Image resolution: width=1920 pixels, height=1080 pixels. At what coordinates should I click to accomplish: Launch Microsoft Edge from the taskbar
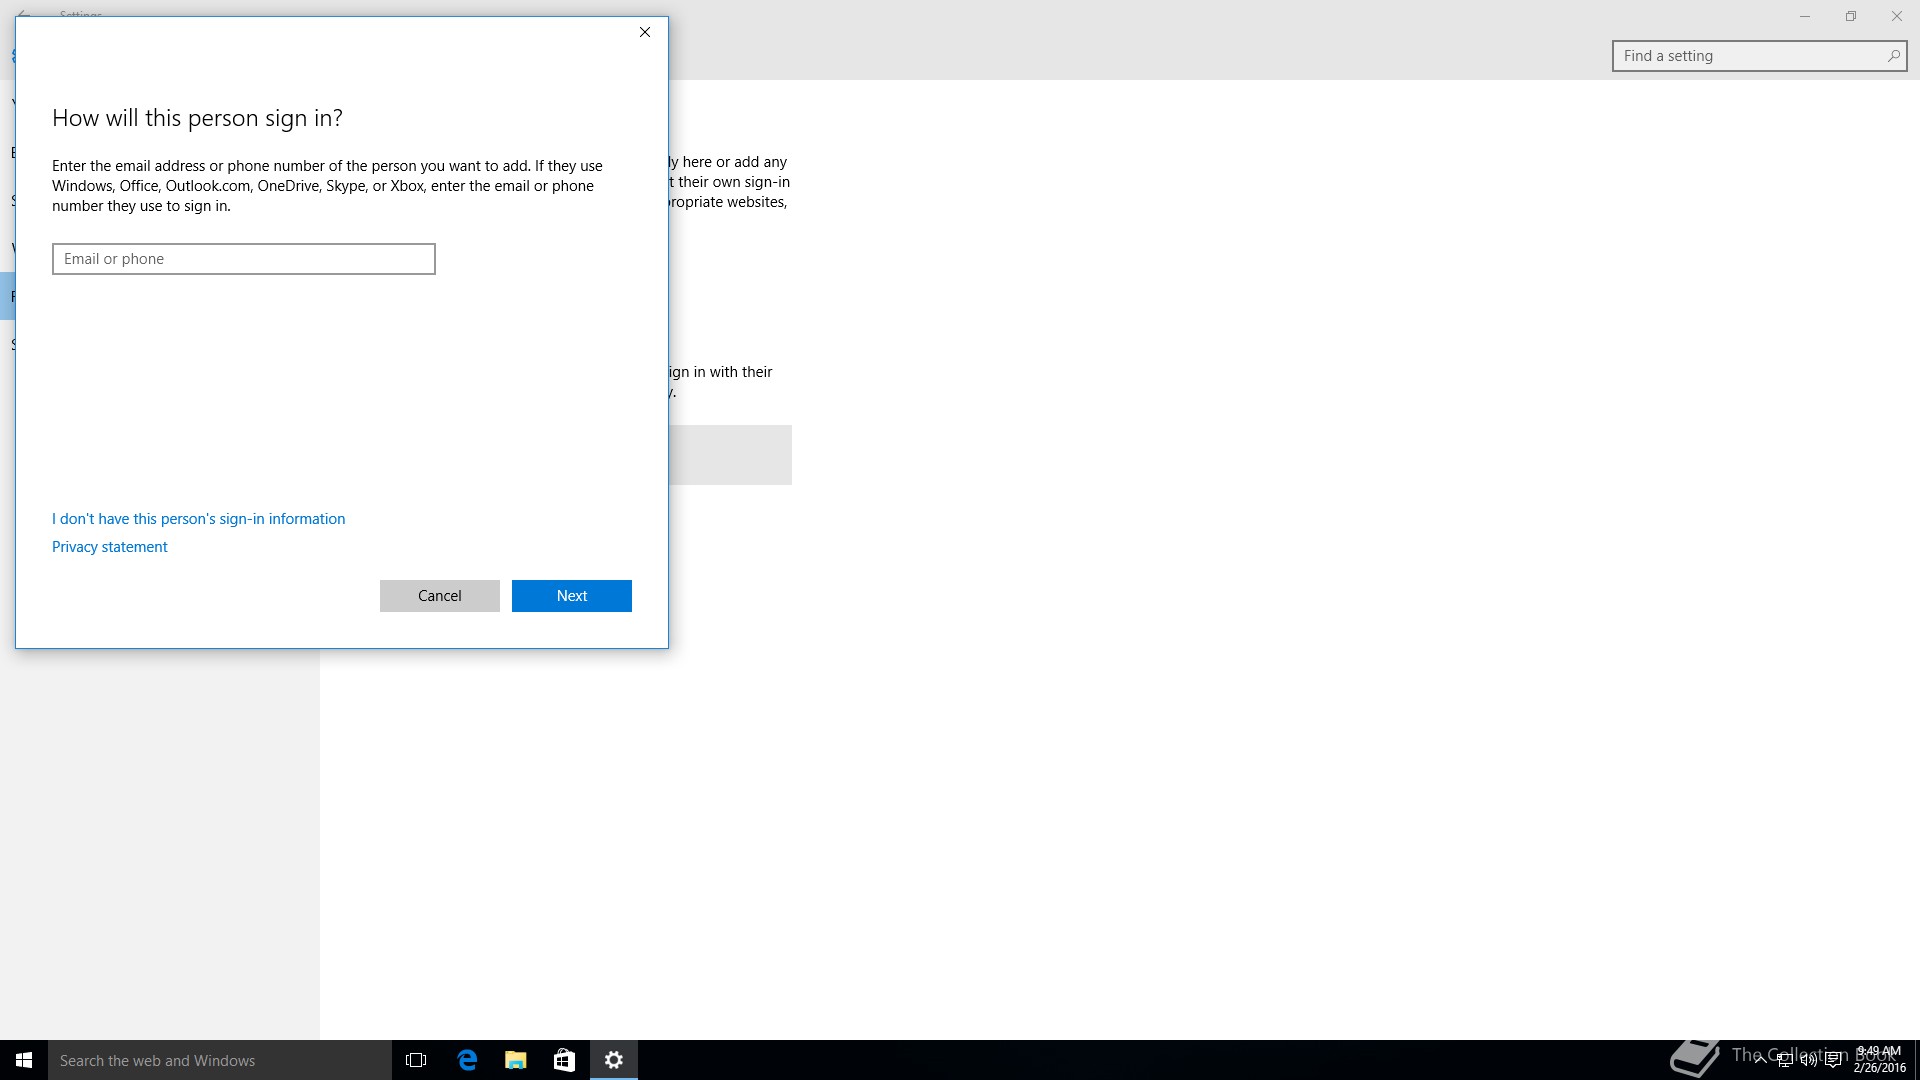pos(467,1060)
